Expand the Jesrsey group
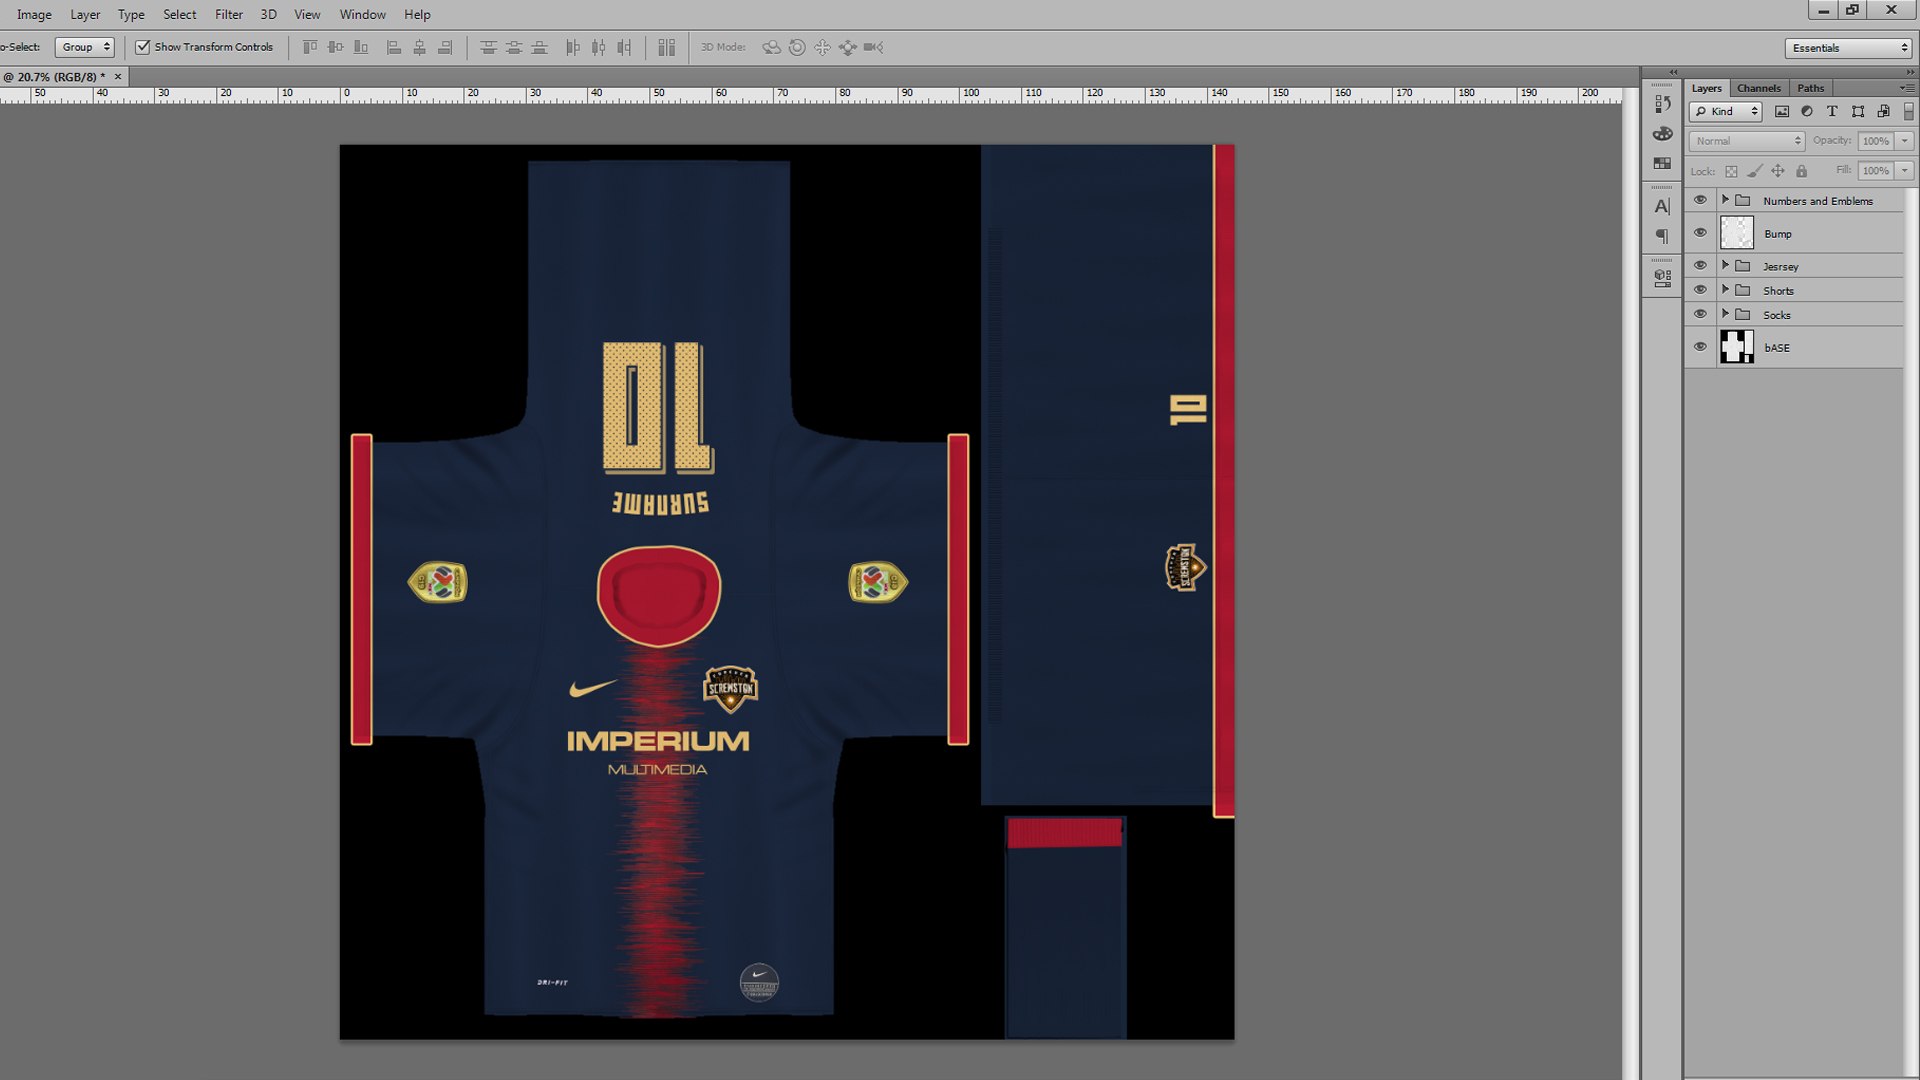The image size is (1920, 1080). tap(1725, 265)
